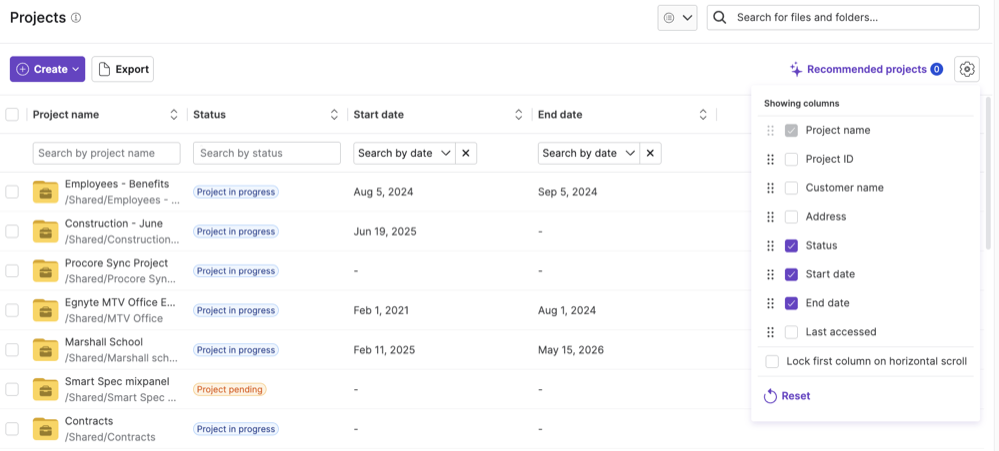This screenshot has height=451, width=999.
Task: Open Recommended projects link
Action: coord(866,69)
